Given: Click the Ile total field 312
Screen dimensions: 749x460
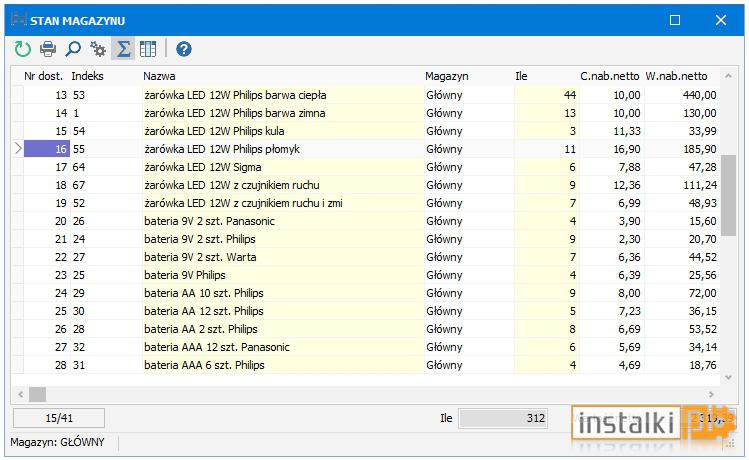Looking at the screenshot, I should coord(503,418).
